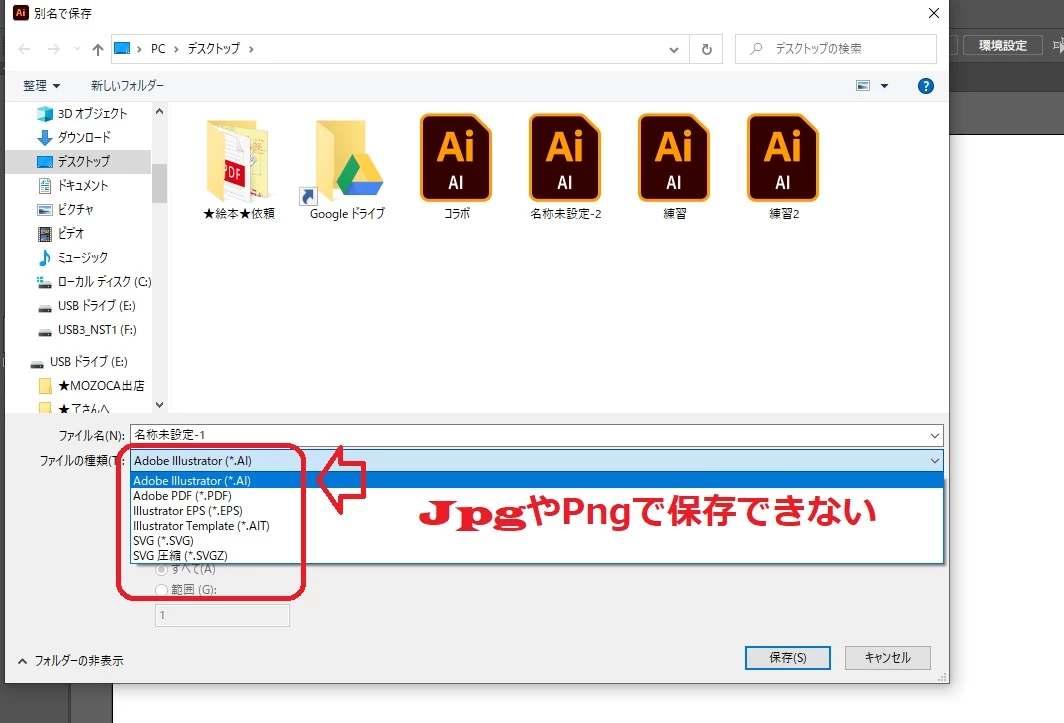Open the file type dropdown
The width and height of the screenshot is (1064, 723).
tap(934, 461)
